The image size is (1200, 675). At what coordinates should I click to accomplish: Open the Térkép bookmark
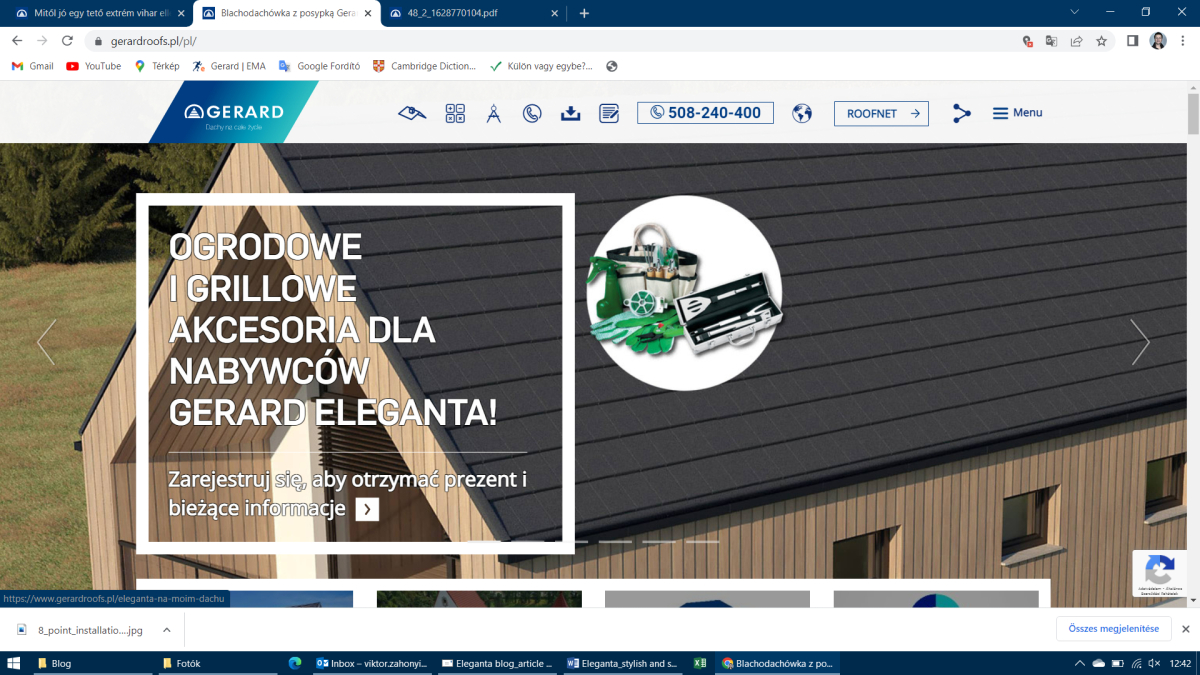157,66
